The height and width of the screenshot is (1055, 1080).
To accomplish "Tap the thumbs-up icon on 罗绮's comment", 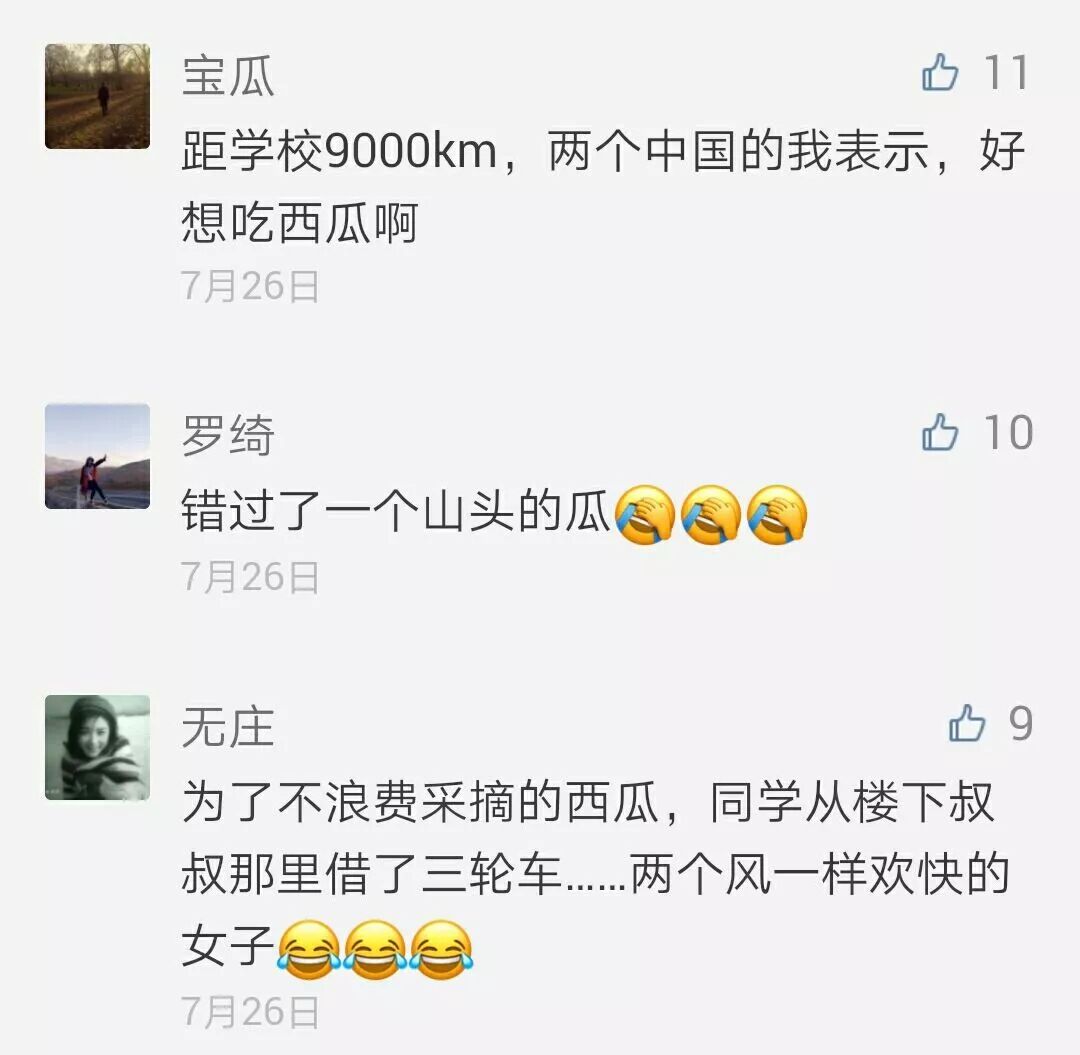I will pyautogui.click(x=939, y=432).
